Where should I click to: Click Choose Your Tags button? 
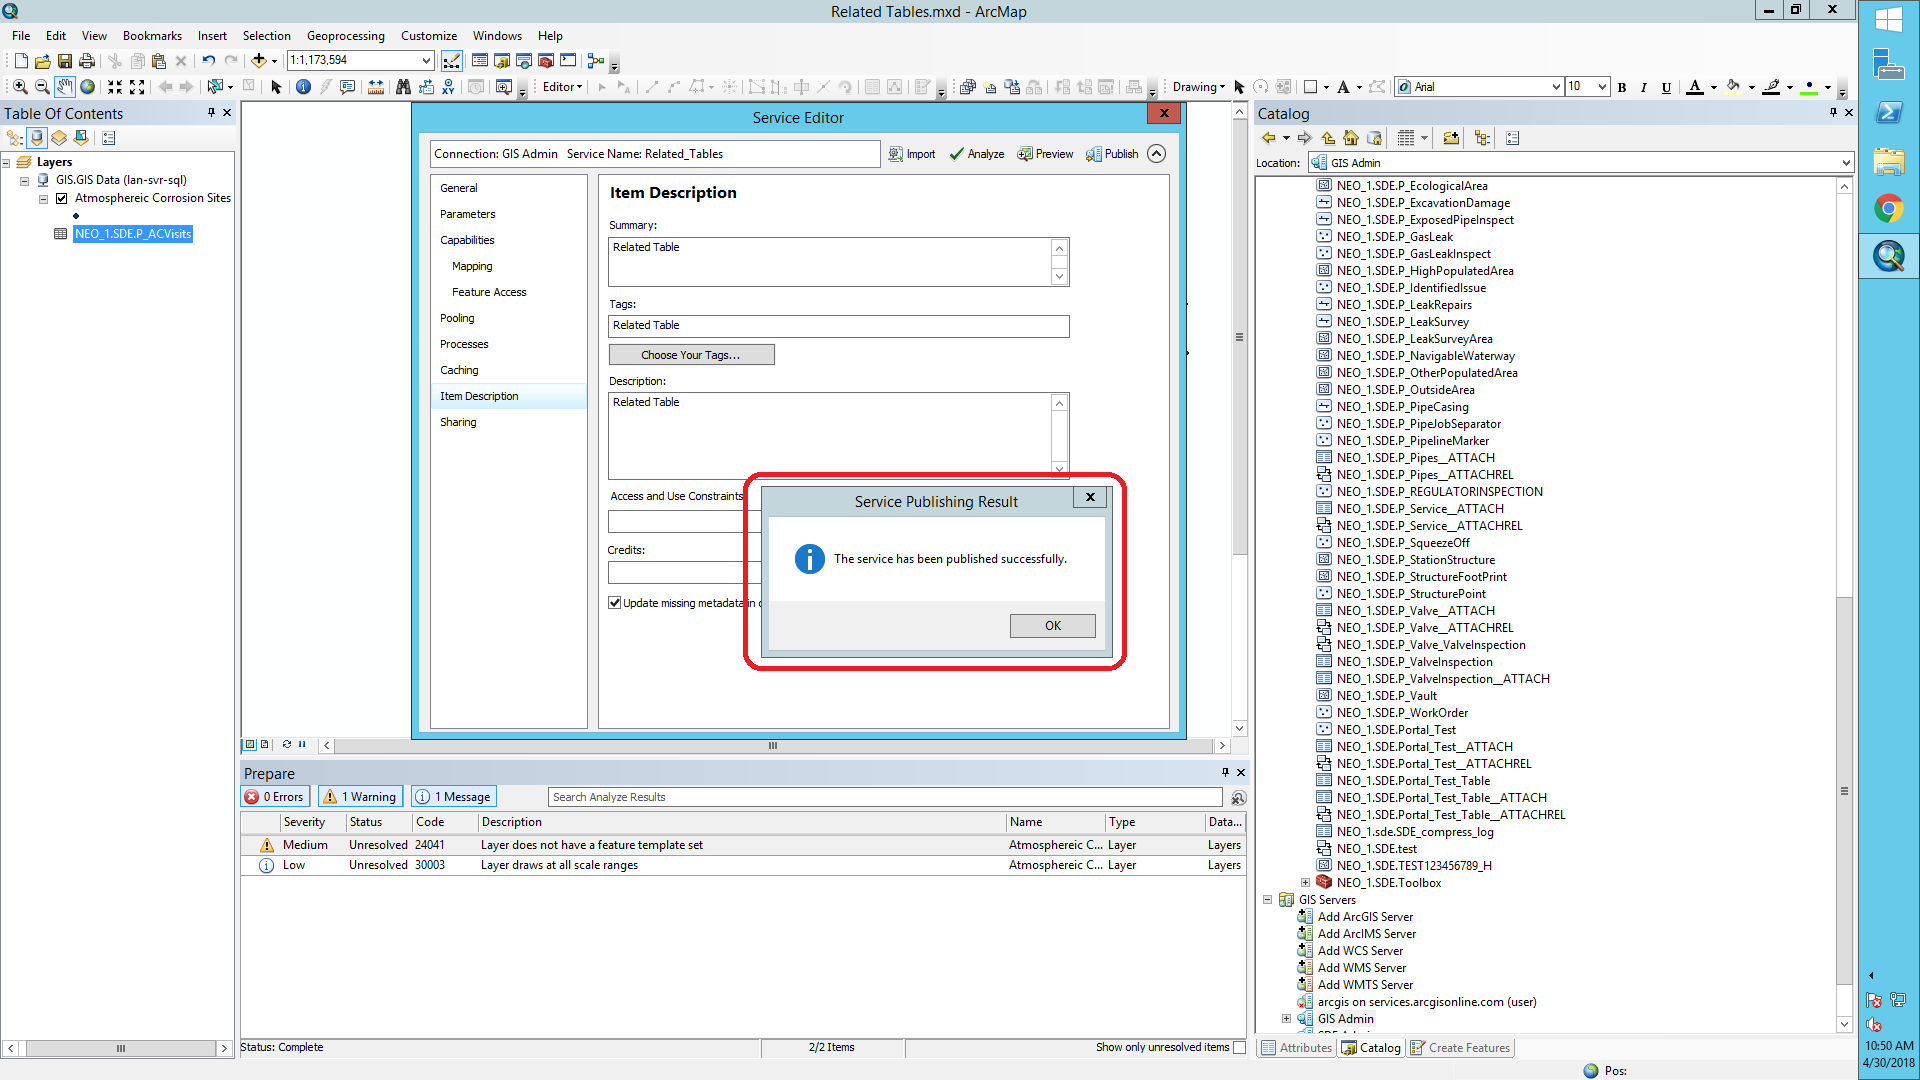coord(691,355)
